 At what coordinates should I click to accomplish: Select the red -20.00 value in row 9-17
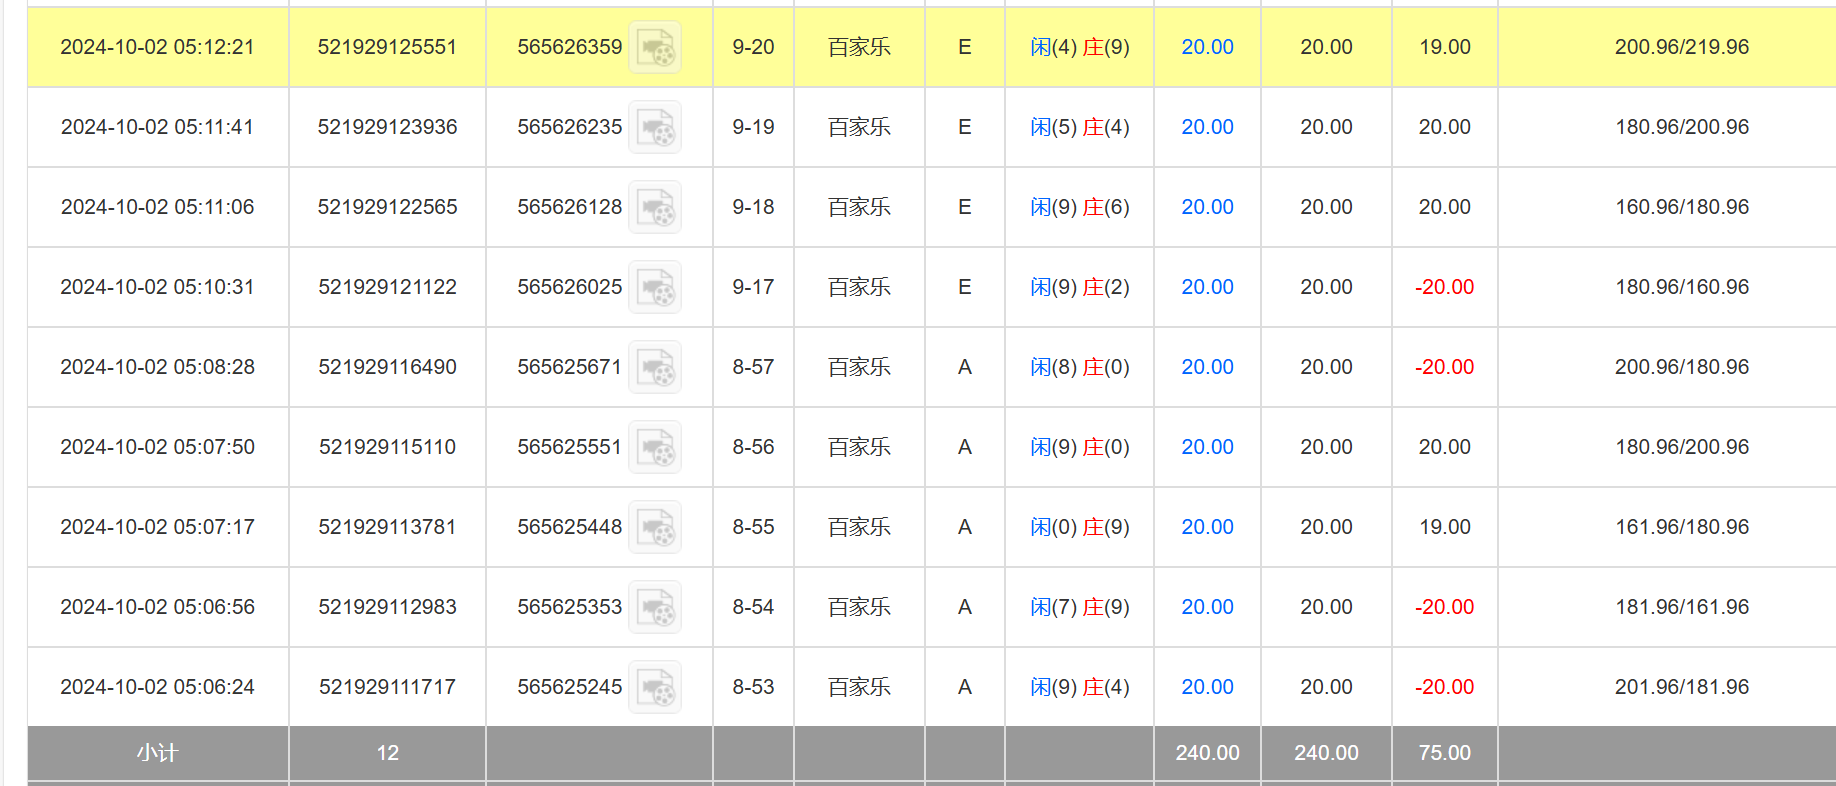(1444, 287)
